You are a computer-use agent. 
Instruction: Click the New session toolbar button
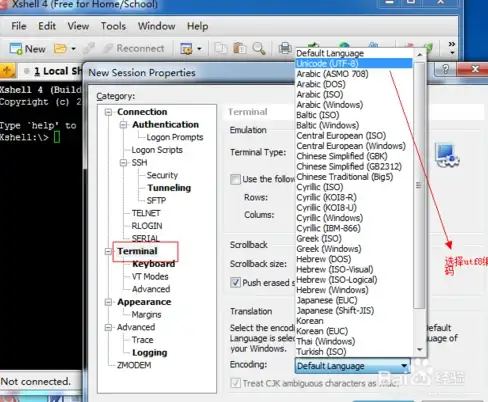click(x=27, y=49)
